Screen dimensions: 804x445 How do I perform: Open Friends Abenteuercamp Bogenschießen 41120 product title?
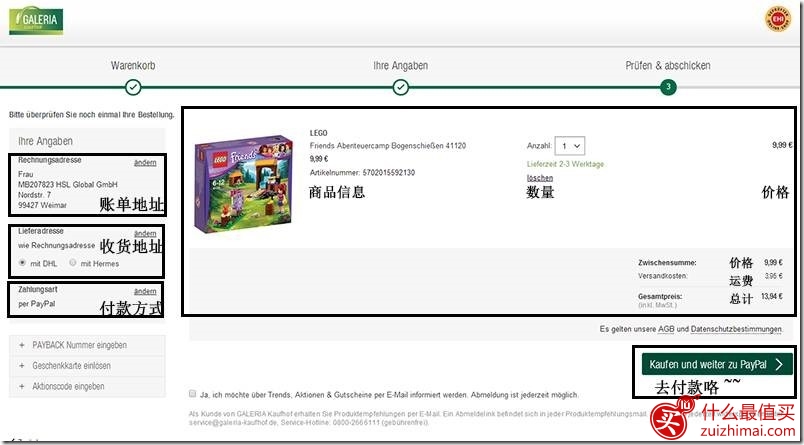(x=388, y=146)
